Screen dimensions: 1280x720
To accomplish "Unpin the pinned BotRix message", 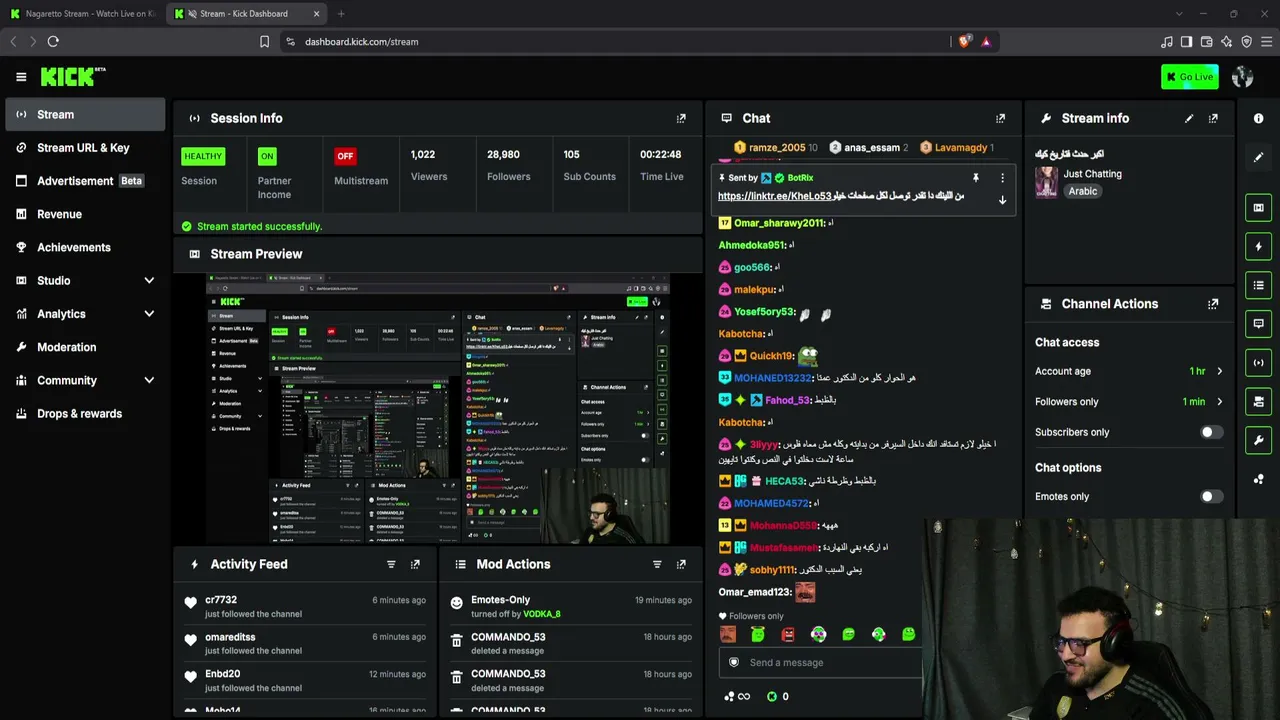I will click(x=976, y=178).
